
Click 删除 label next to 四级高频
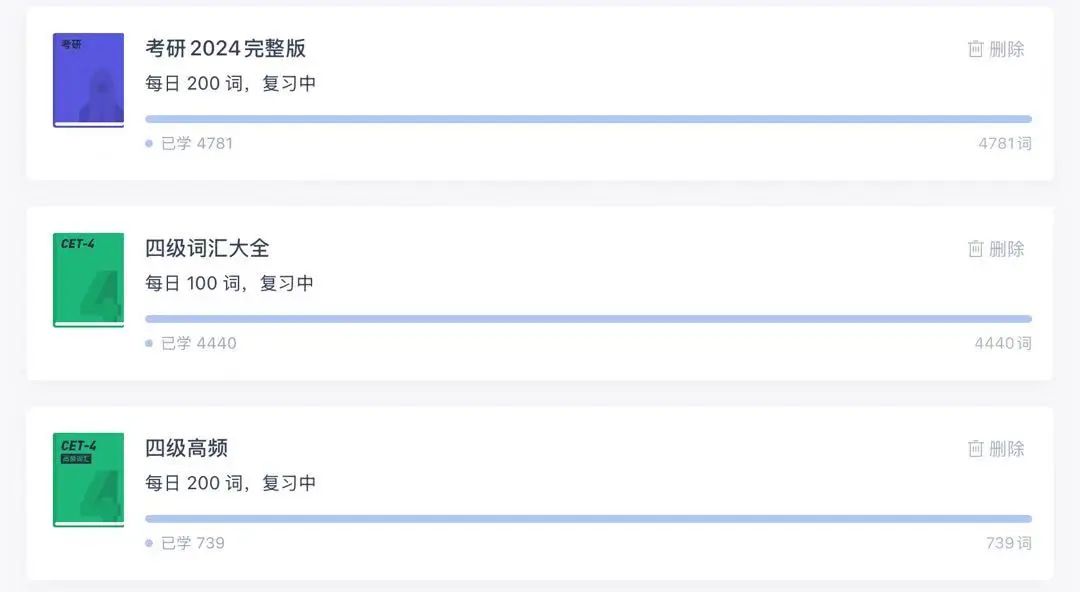pos(1007,449)
